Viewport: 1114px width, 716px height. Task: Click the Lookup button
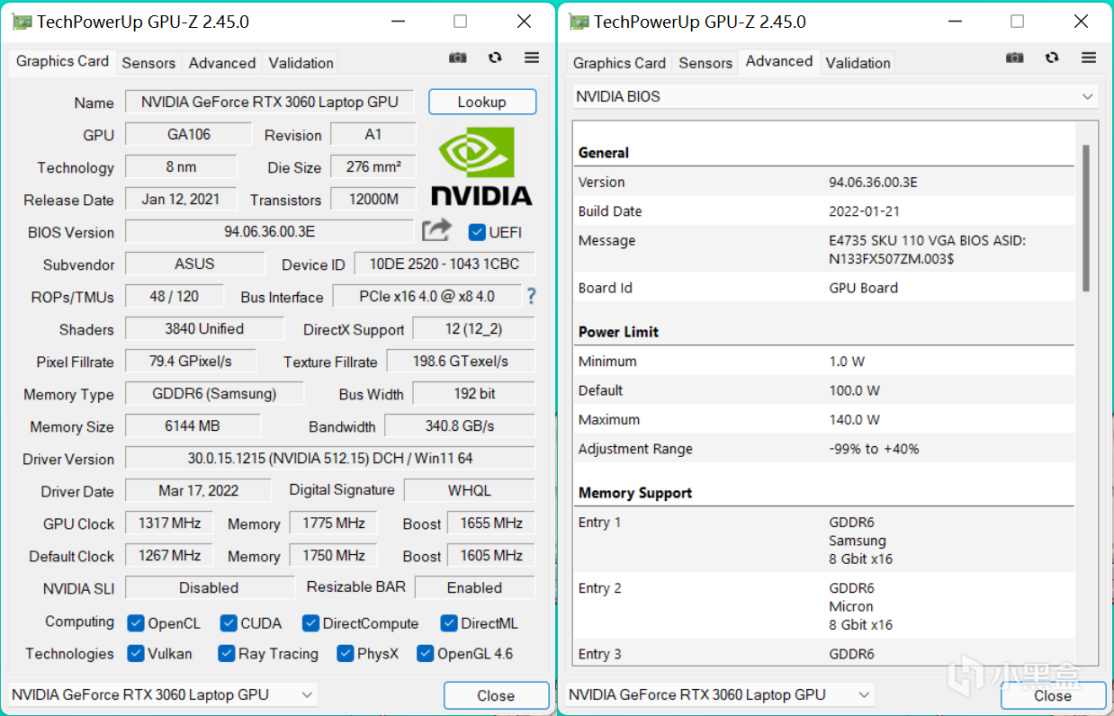(482, 102)
